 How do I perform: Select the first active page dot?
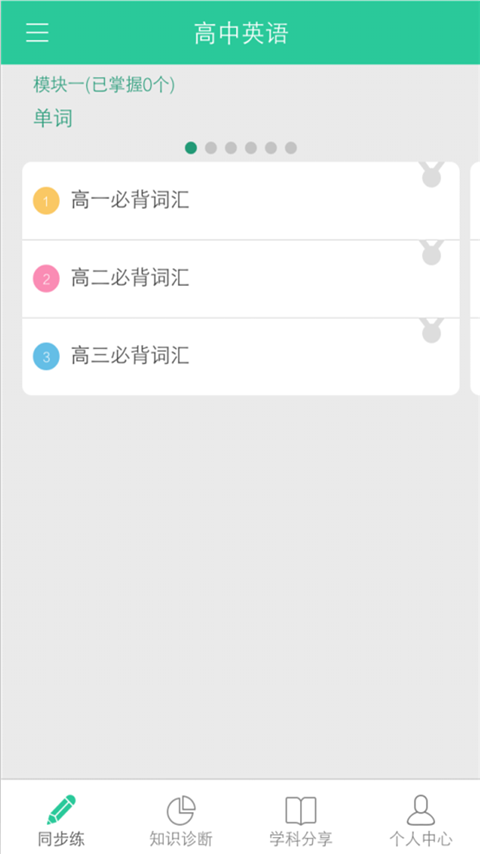[191, 148]
